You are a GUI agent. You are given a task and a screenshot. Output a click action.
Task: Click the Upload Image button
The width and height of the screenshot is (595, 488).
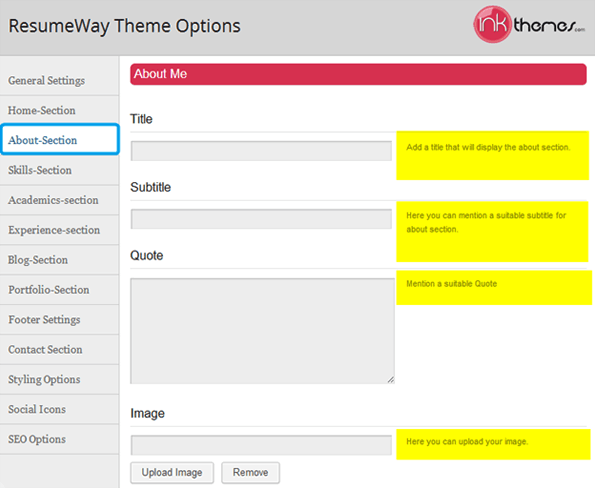tap(172, 472)
